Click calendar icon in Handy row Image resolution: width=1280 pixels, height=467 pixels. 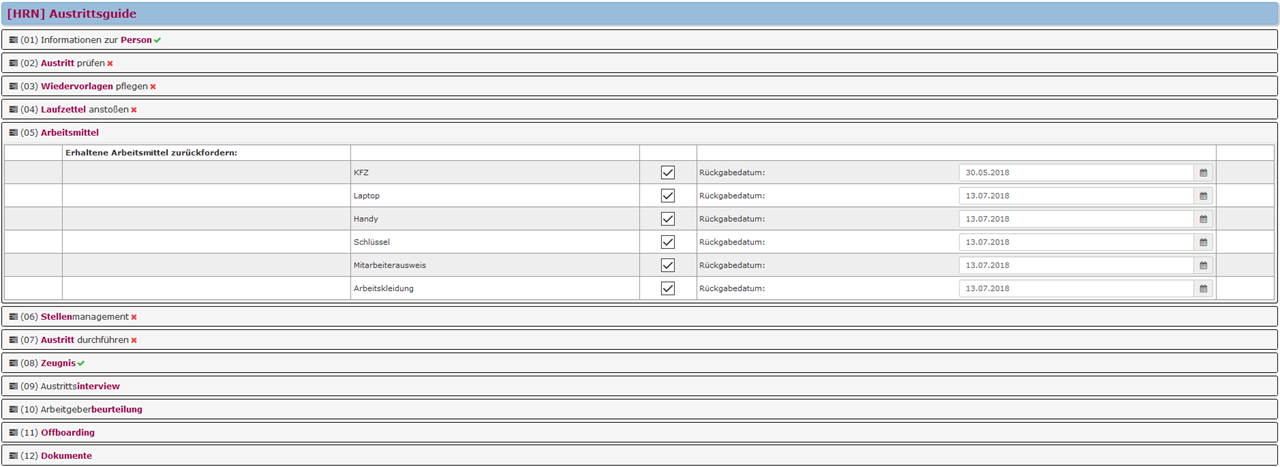point(1204,219)
